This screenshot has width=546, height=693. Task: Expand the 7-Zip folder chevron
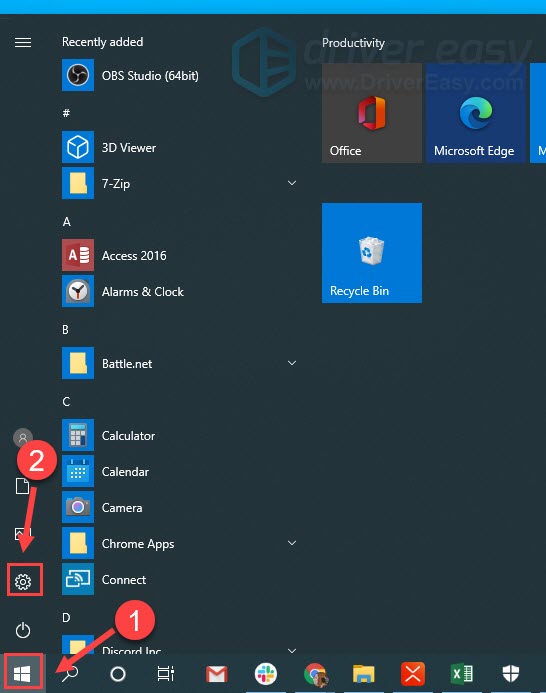pos(292,183)
